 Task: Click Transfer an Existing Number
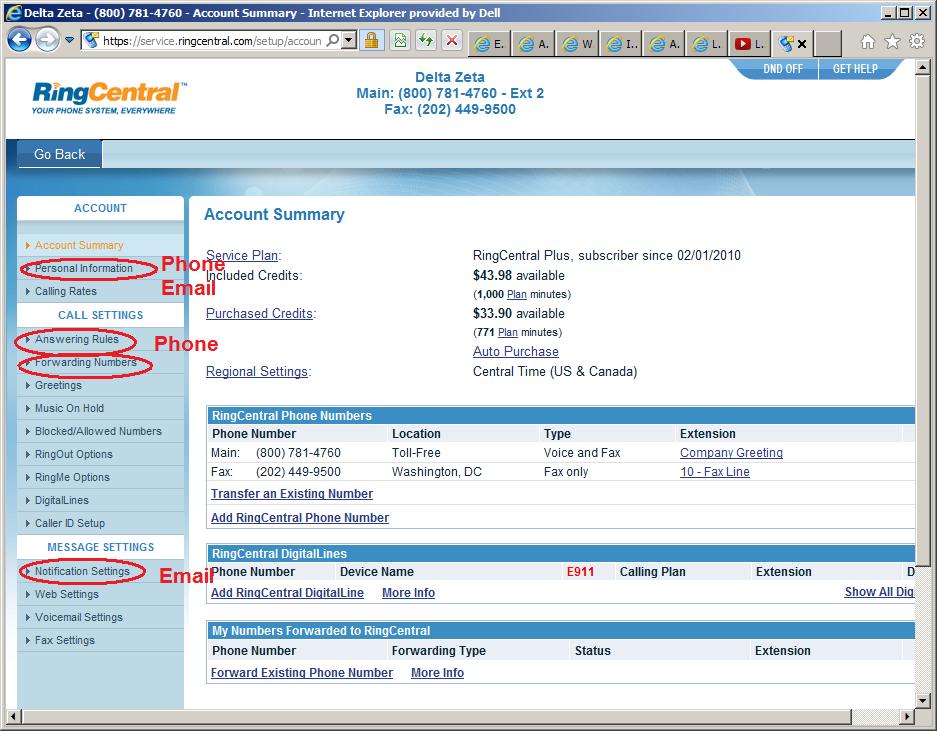coord(292,494)
